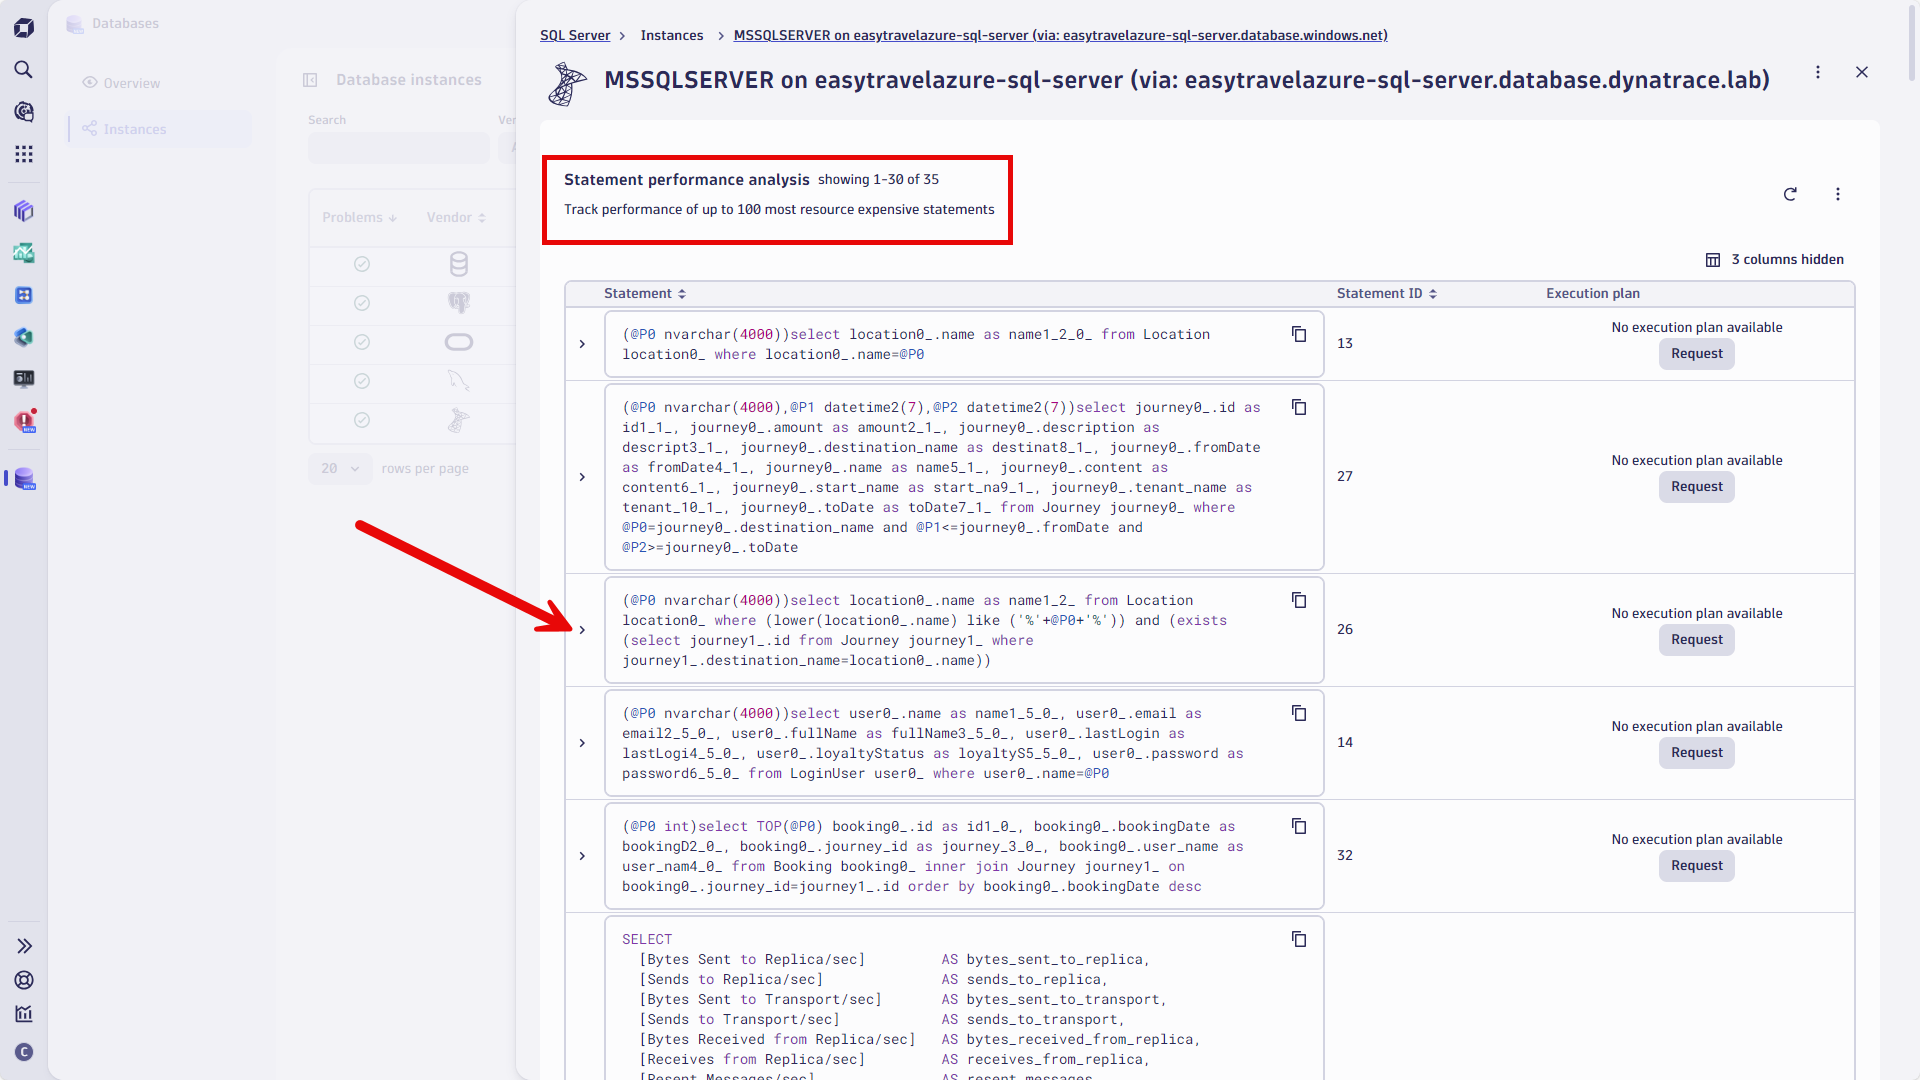Select the Databases app icon in sidebar
The width and height of the screenshot is (1920, 1080).
click(23, 480)
